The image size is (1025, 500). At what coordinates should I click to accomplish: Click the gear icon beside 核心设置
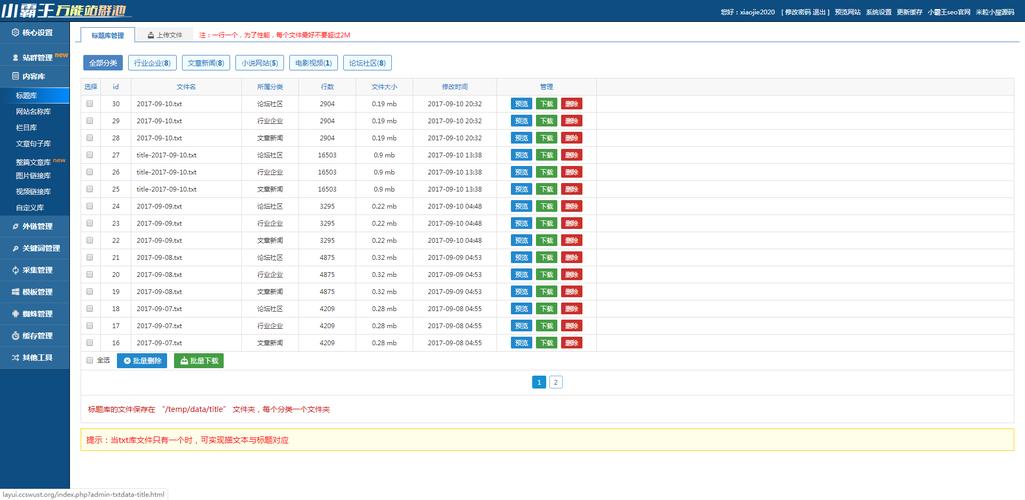[15, 33]
